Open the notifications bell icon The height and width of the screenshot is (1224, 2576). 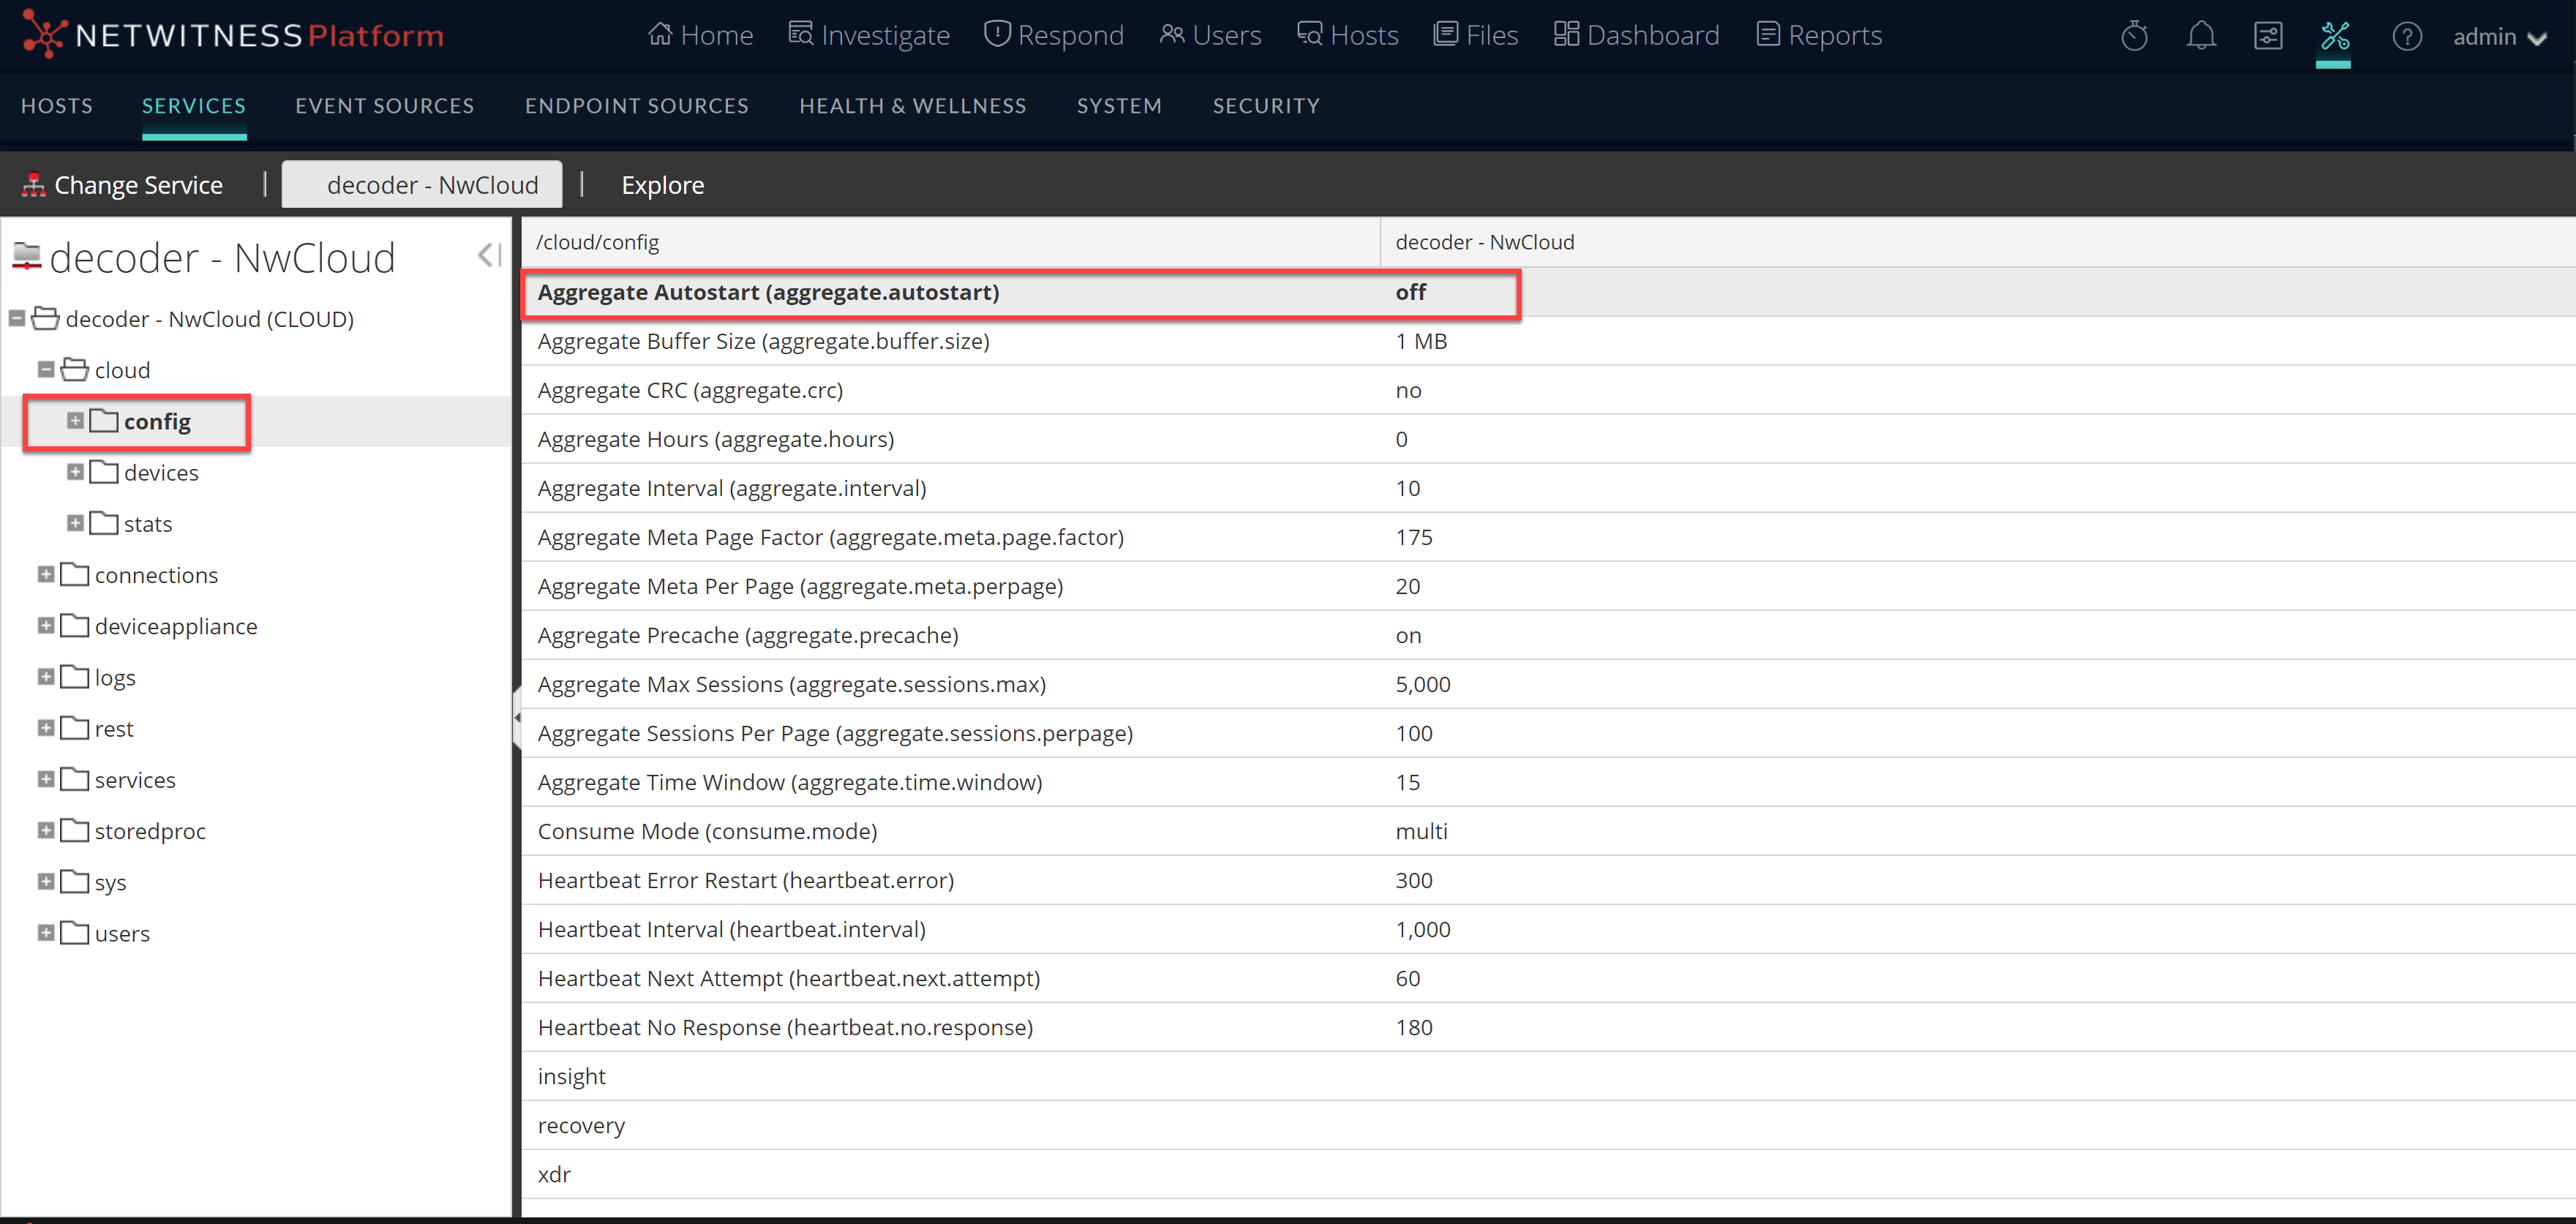[x=2201, y=37]
